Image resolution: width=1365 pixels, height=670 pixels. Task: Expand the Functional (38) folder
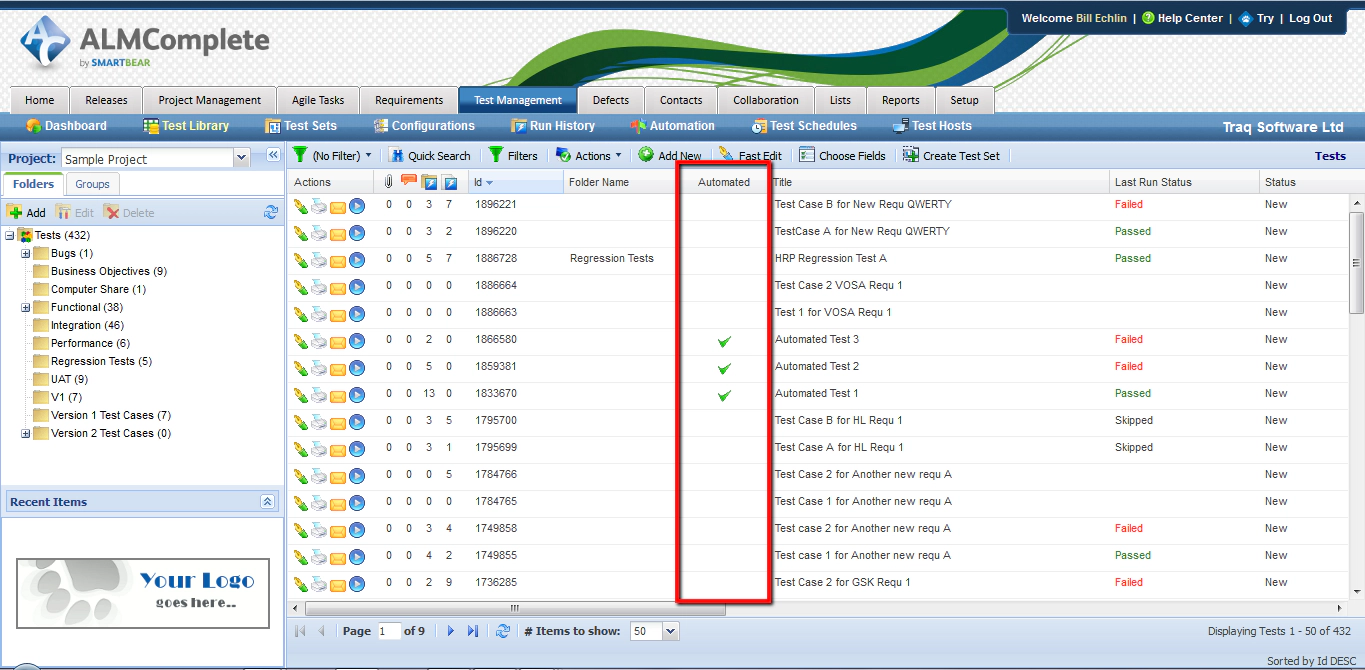[26, 308]
